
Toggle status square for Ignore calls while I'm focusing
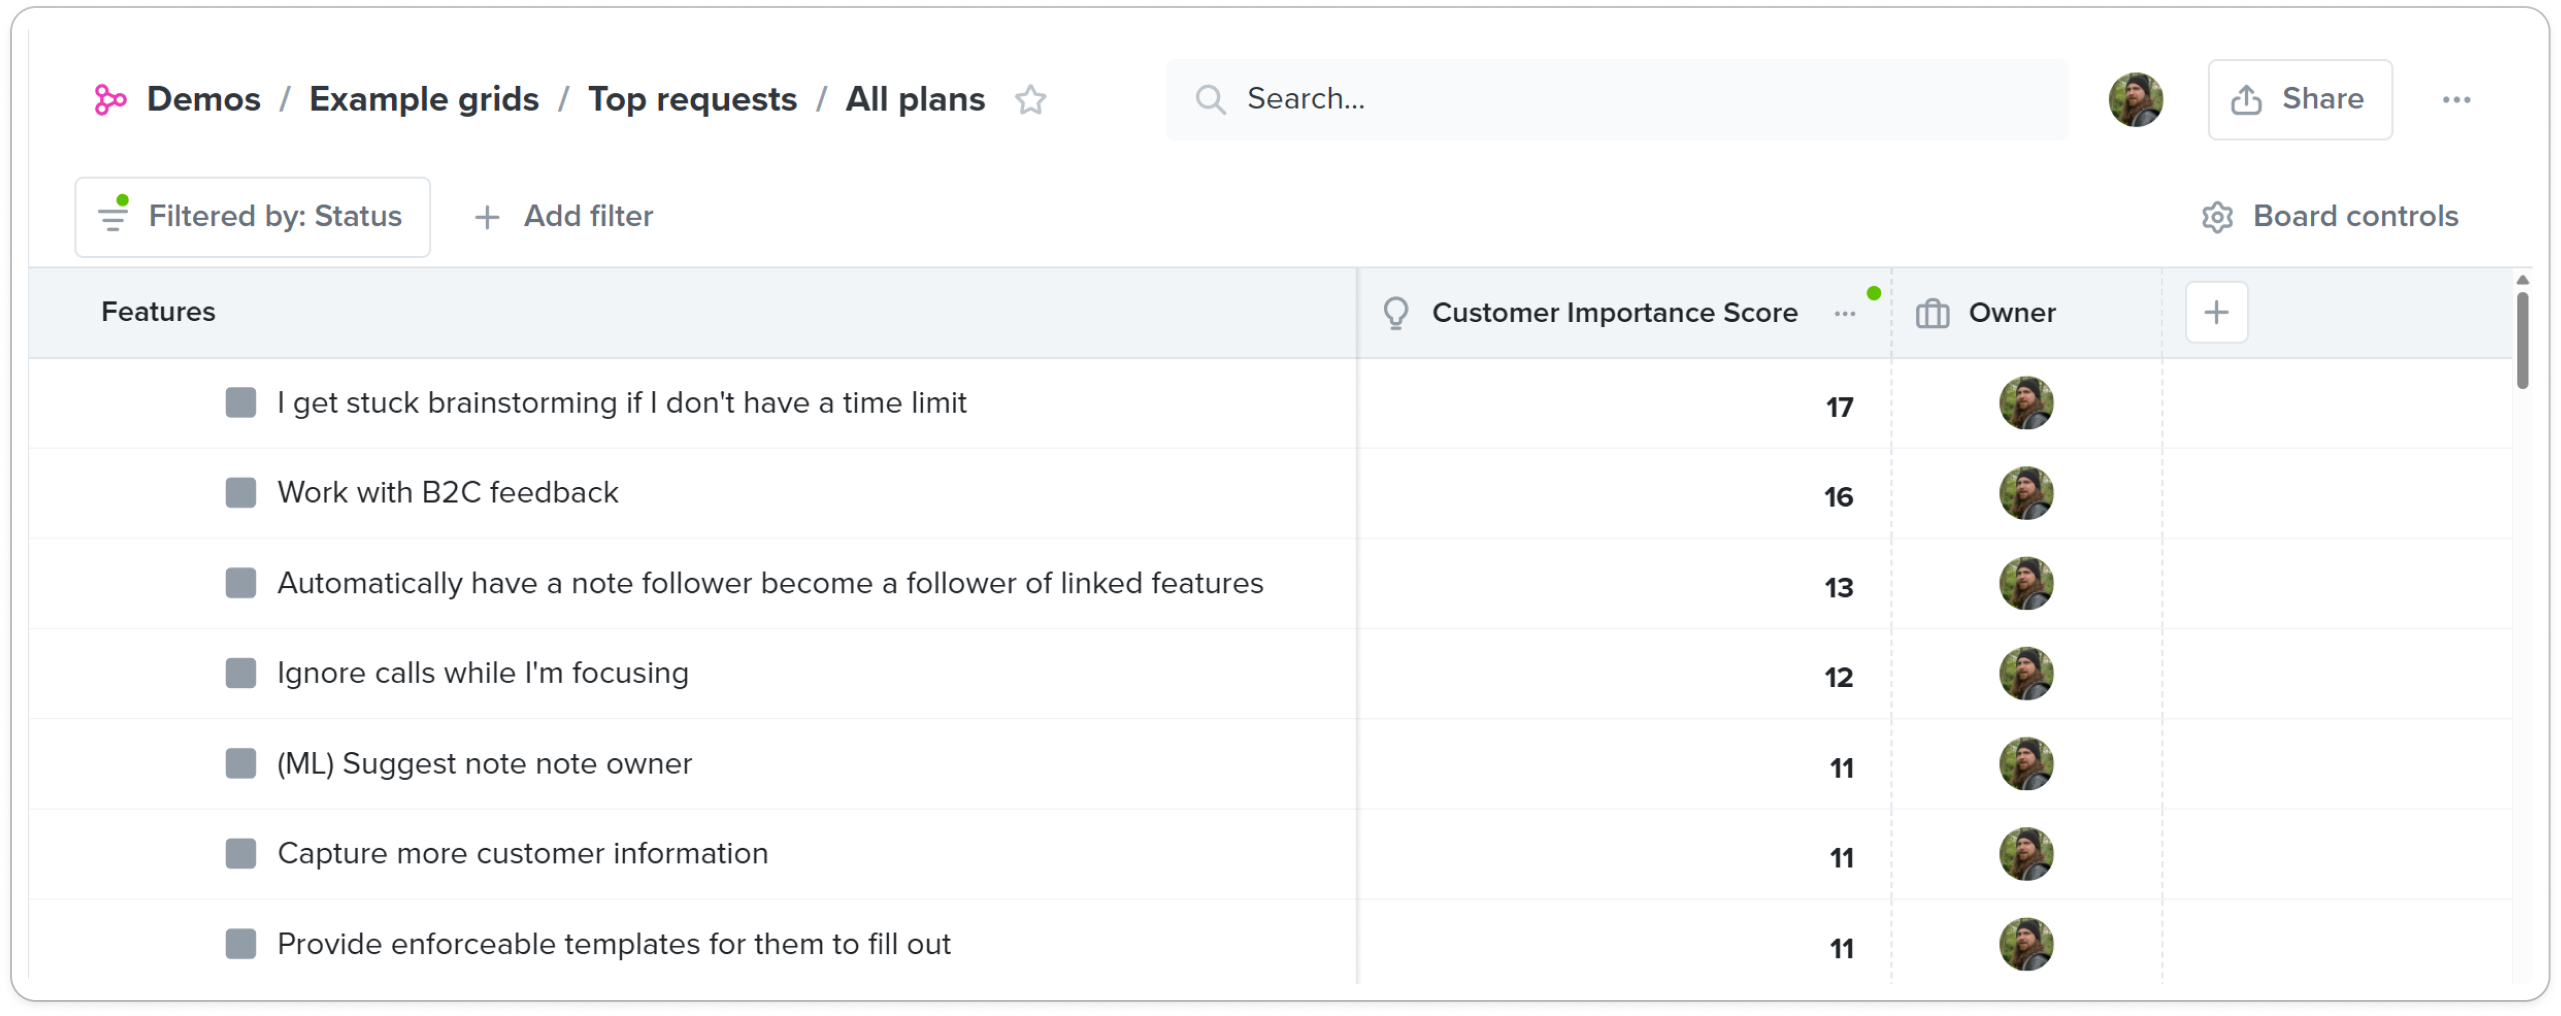click(x=240, y=673)
